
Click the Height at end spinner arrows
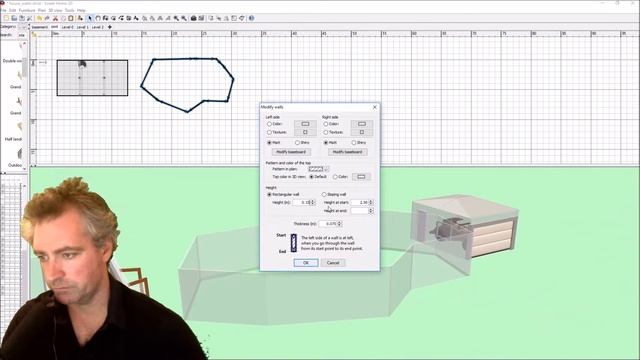click(x=371, y=211)
